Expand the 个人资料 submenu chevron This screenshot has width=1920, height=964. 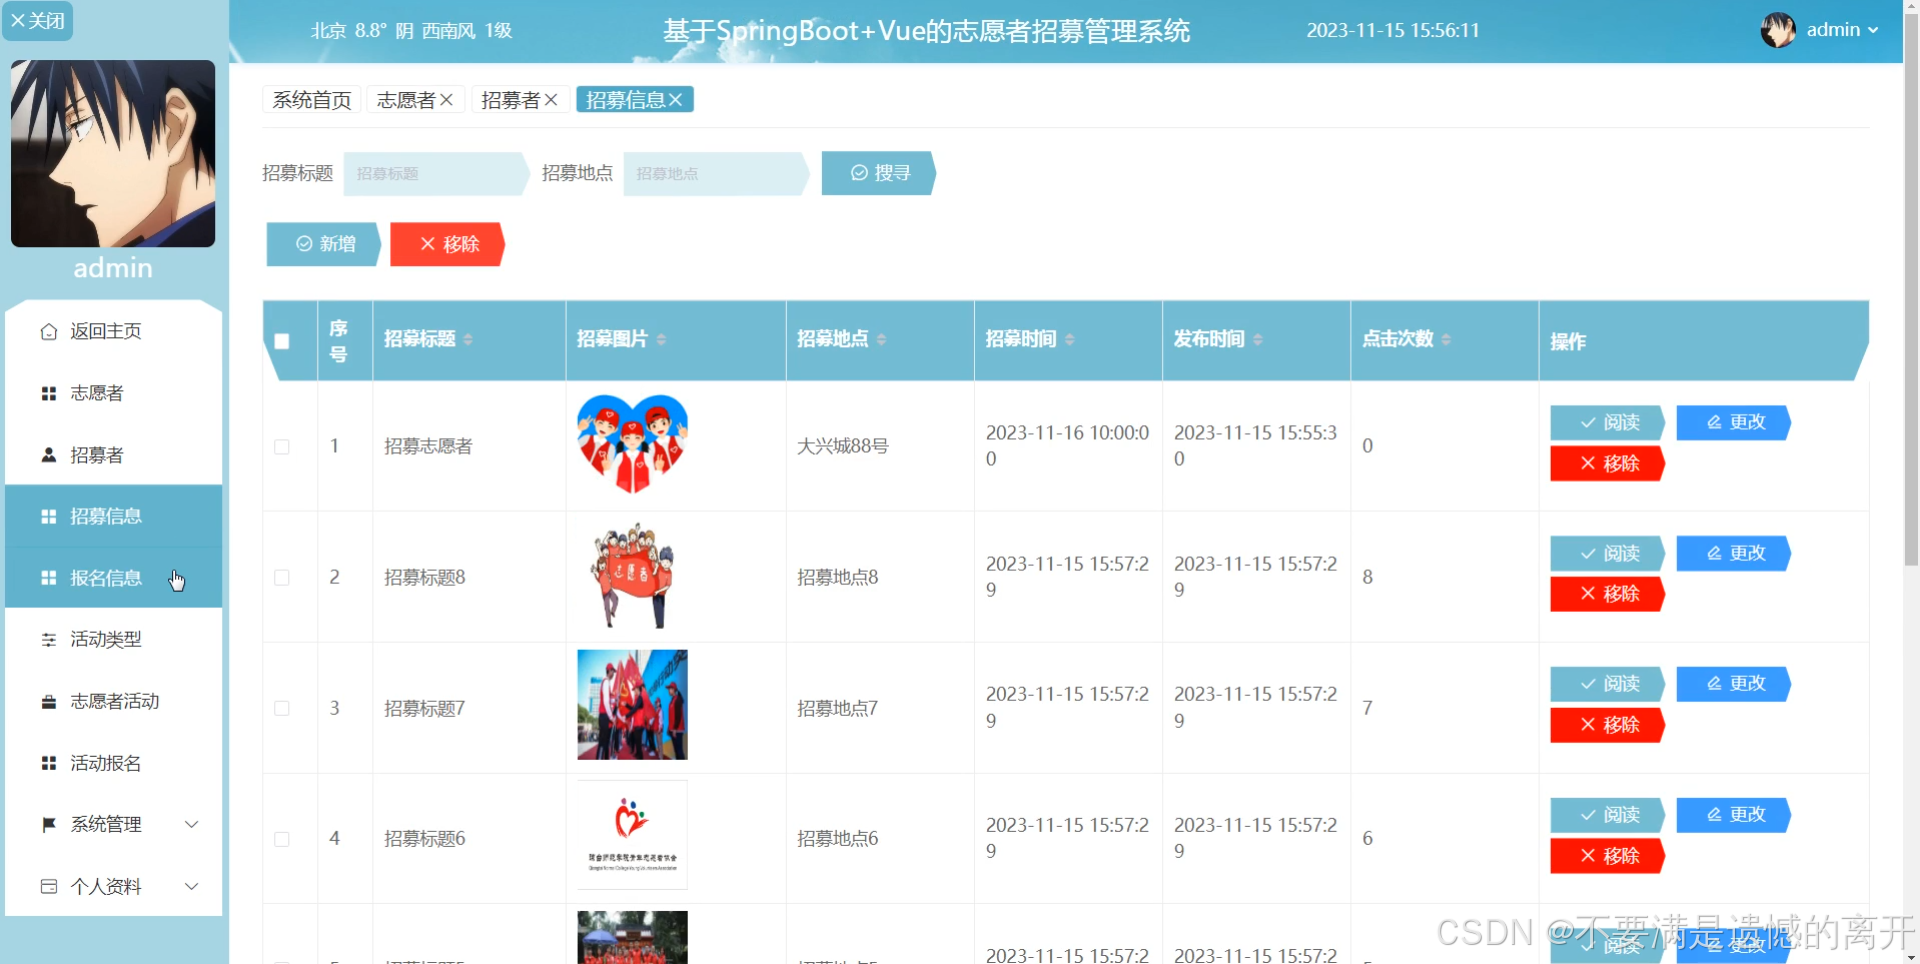click(x=192, y=887)
